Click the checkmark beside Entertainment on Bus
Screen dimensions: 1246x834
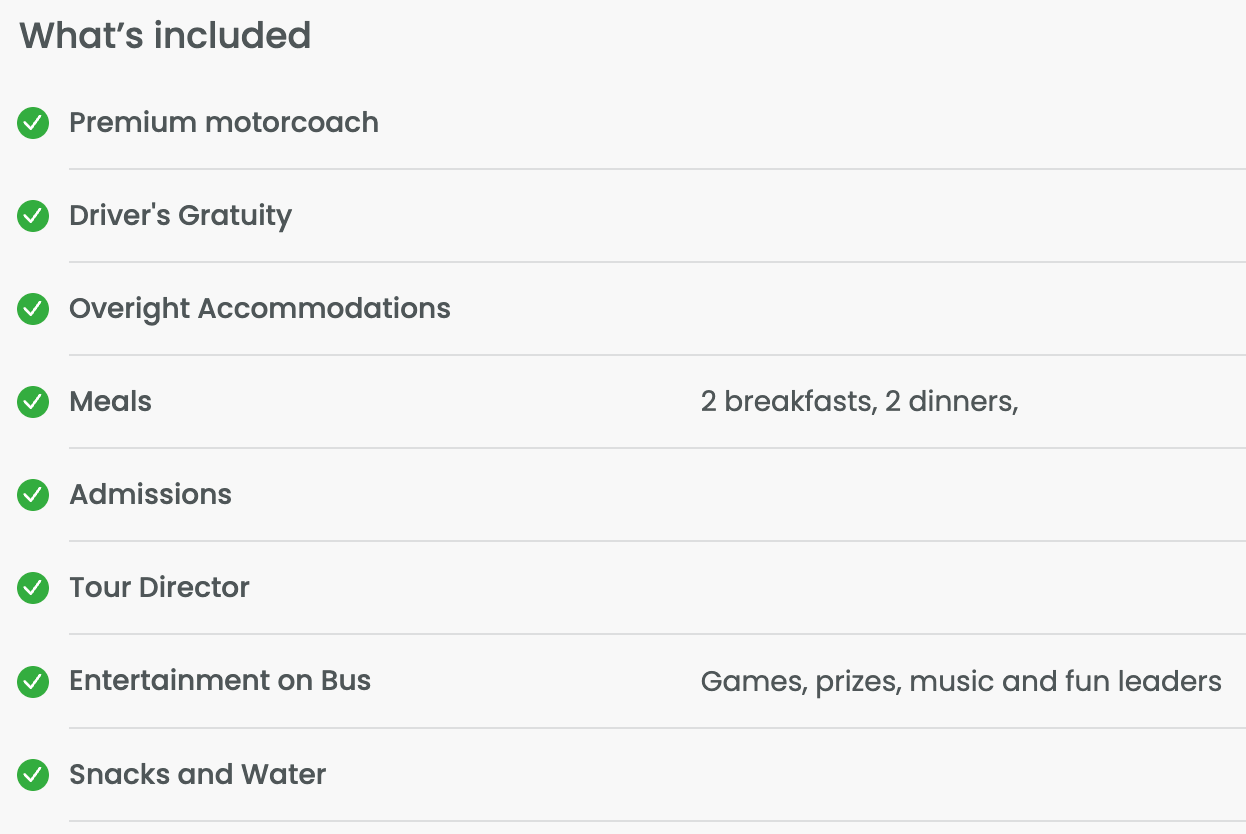click(33, 681)
